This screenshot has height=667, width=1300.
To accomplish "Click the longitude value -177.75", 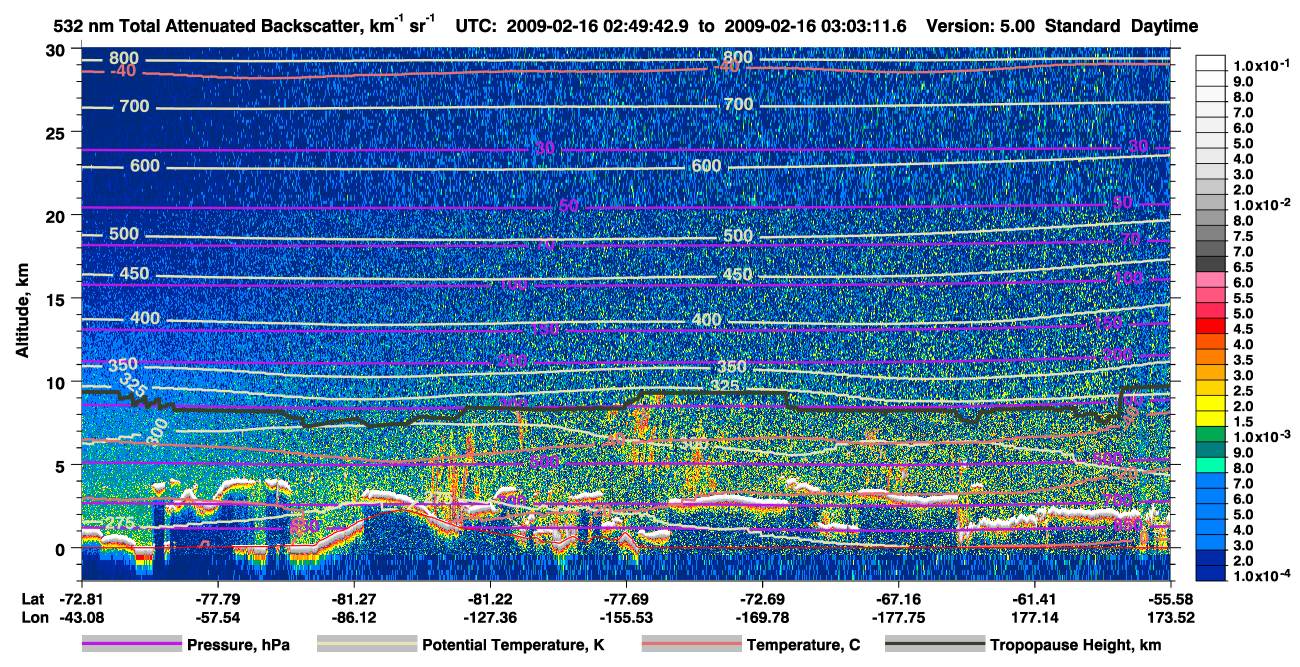I will [898, 618].
